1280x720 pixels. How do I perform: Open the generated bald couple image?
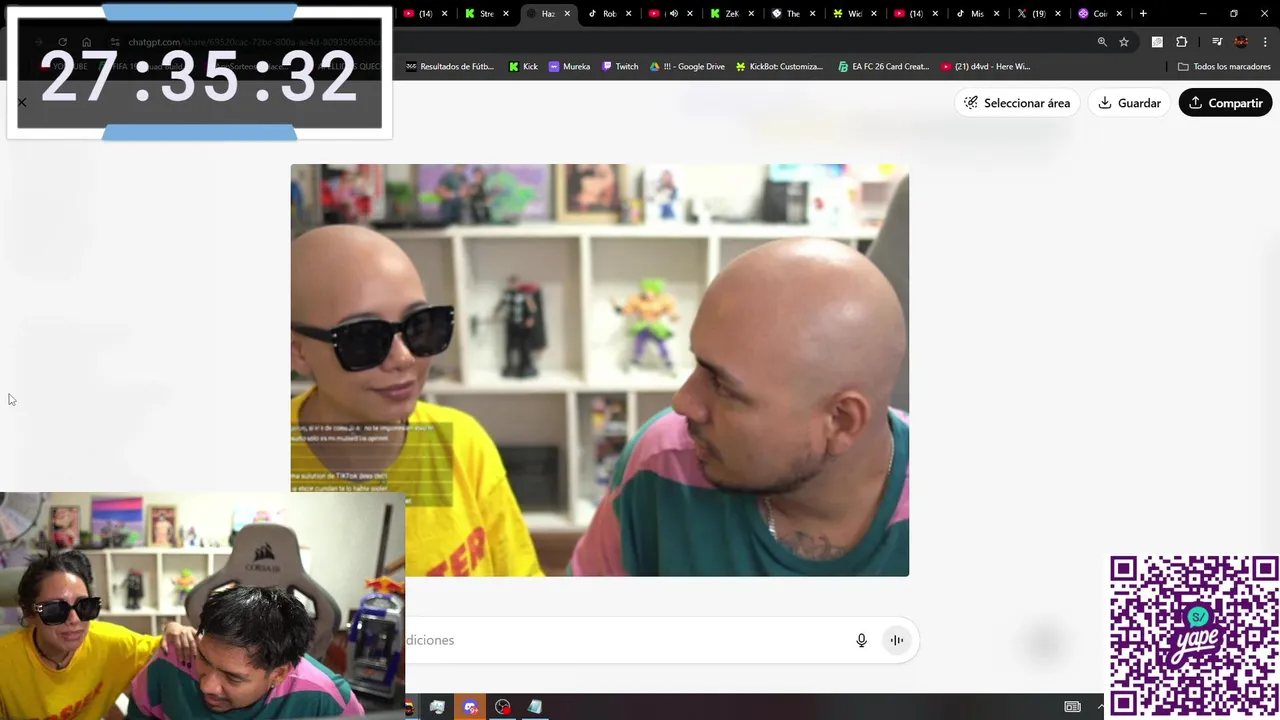click(x=600, y=370)
